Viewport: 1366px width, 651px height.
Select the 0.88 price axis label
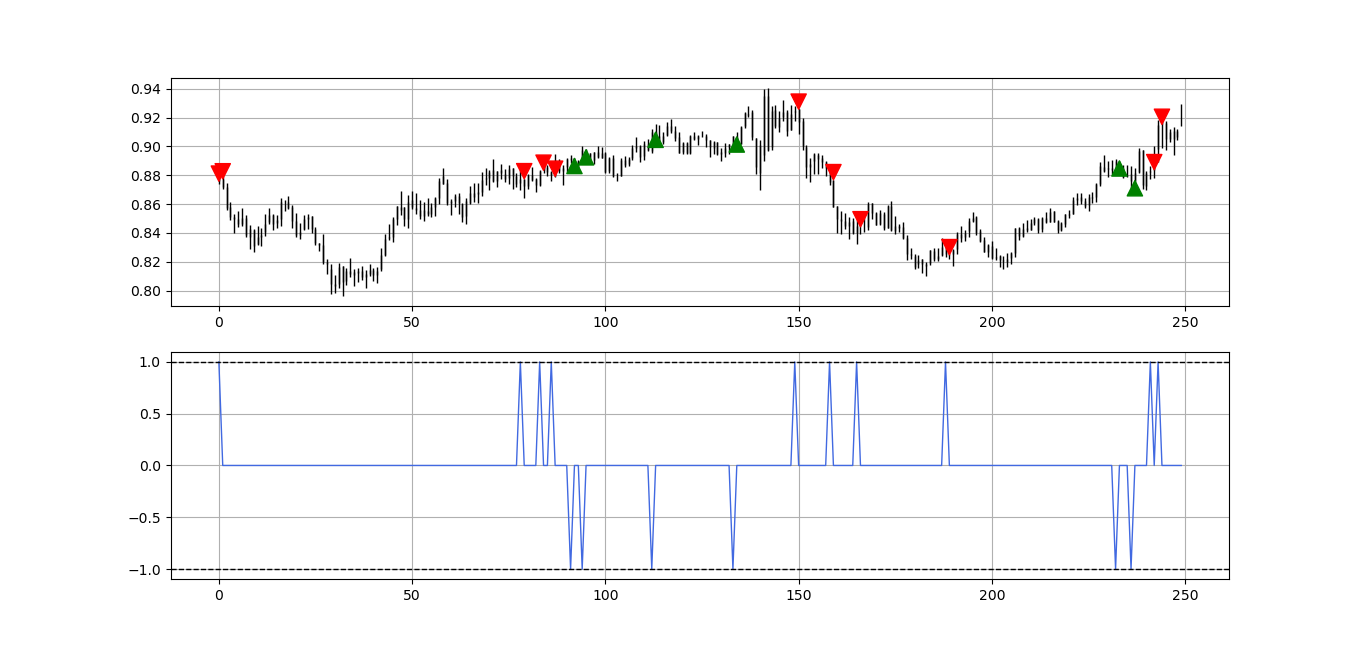click(148, 176)
